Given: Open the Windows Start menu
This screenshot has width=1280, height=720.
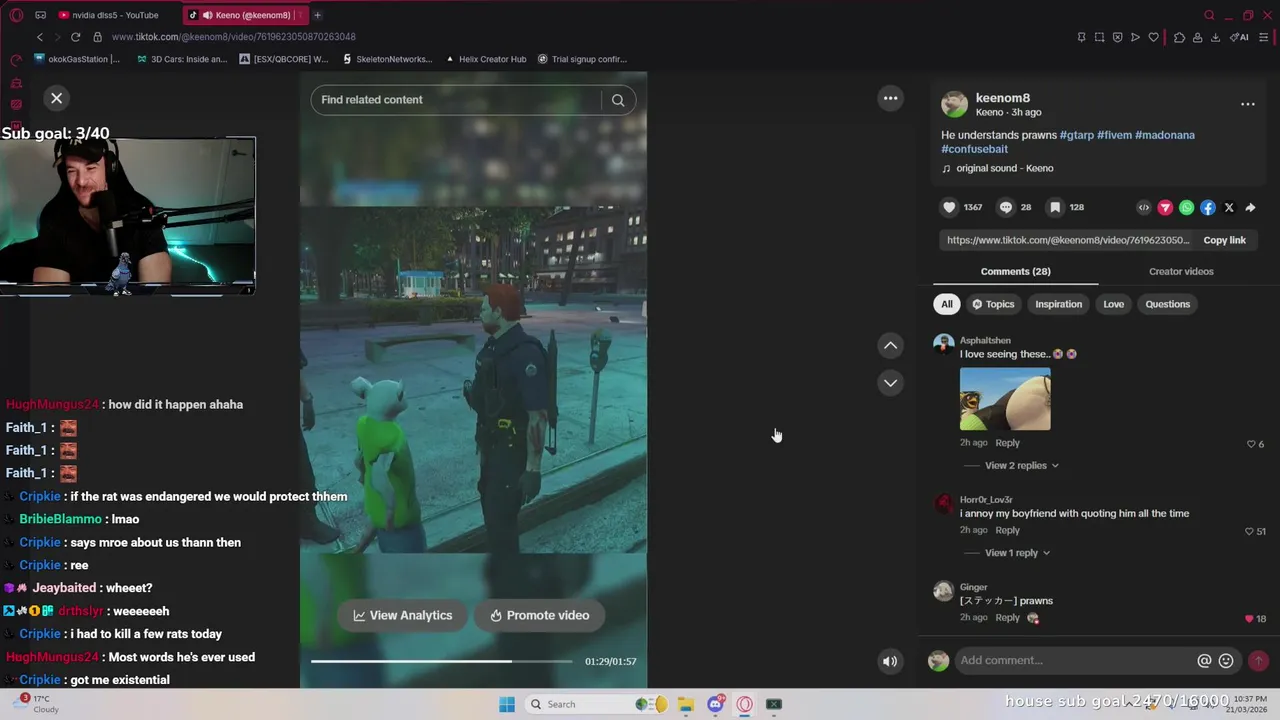Looking at the screenshot, I should click(x=507, y=704).
